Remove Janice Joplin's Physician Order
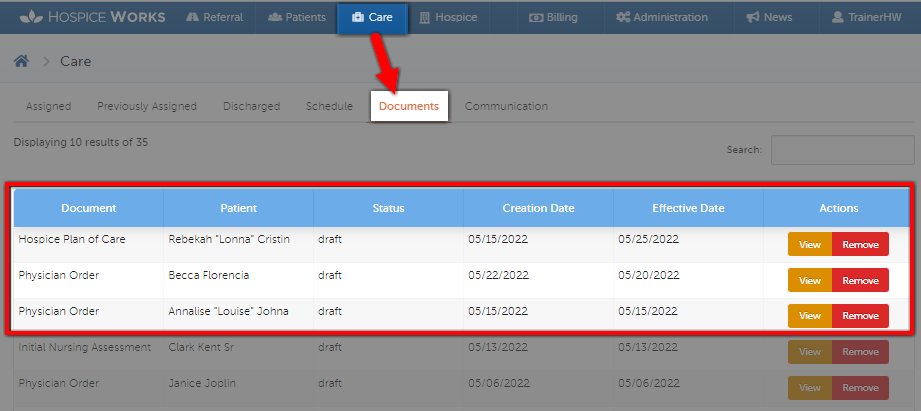 (x=860, y=388)
